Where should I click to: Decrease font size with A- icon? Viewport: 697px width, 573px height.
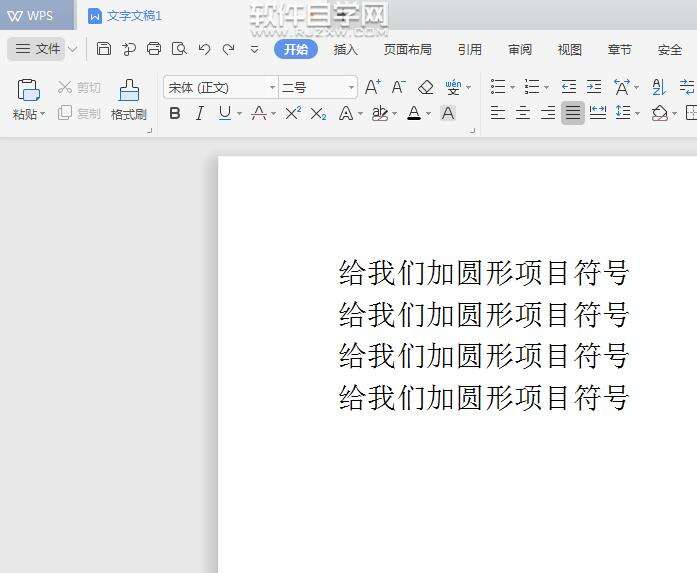pos(398,87)
